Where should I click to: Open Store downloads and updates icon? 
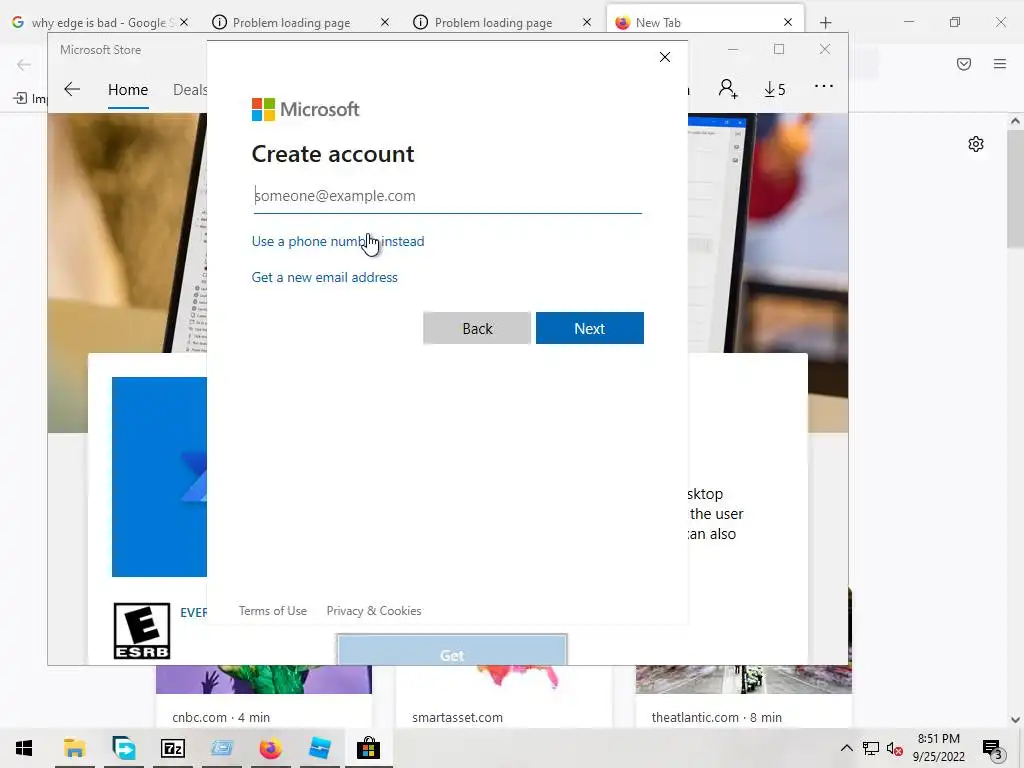[775, 89]
